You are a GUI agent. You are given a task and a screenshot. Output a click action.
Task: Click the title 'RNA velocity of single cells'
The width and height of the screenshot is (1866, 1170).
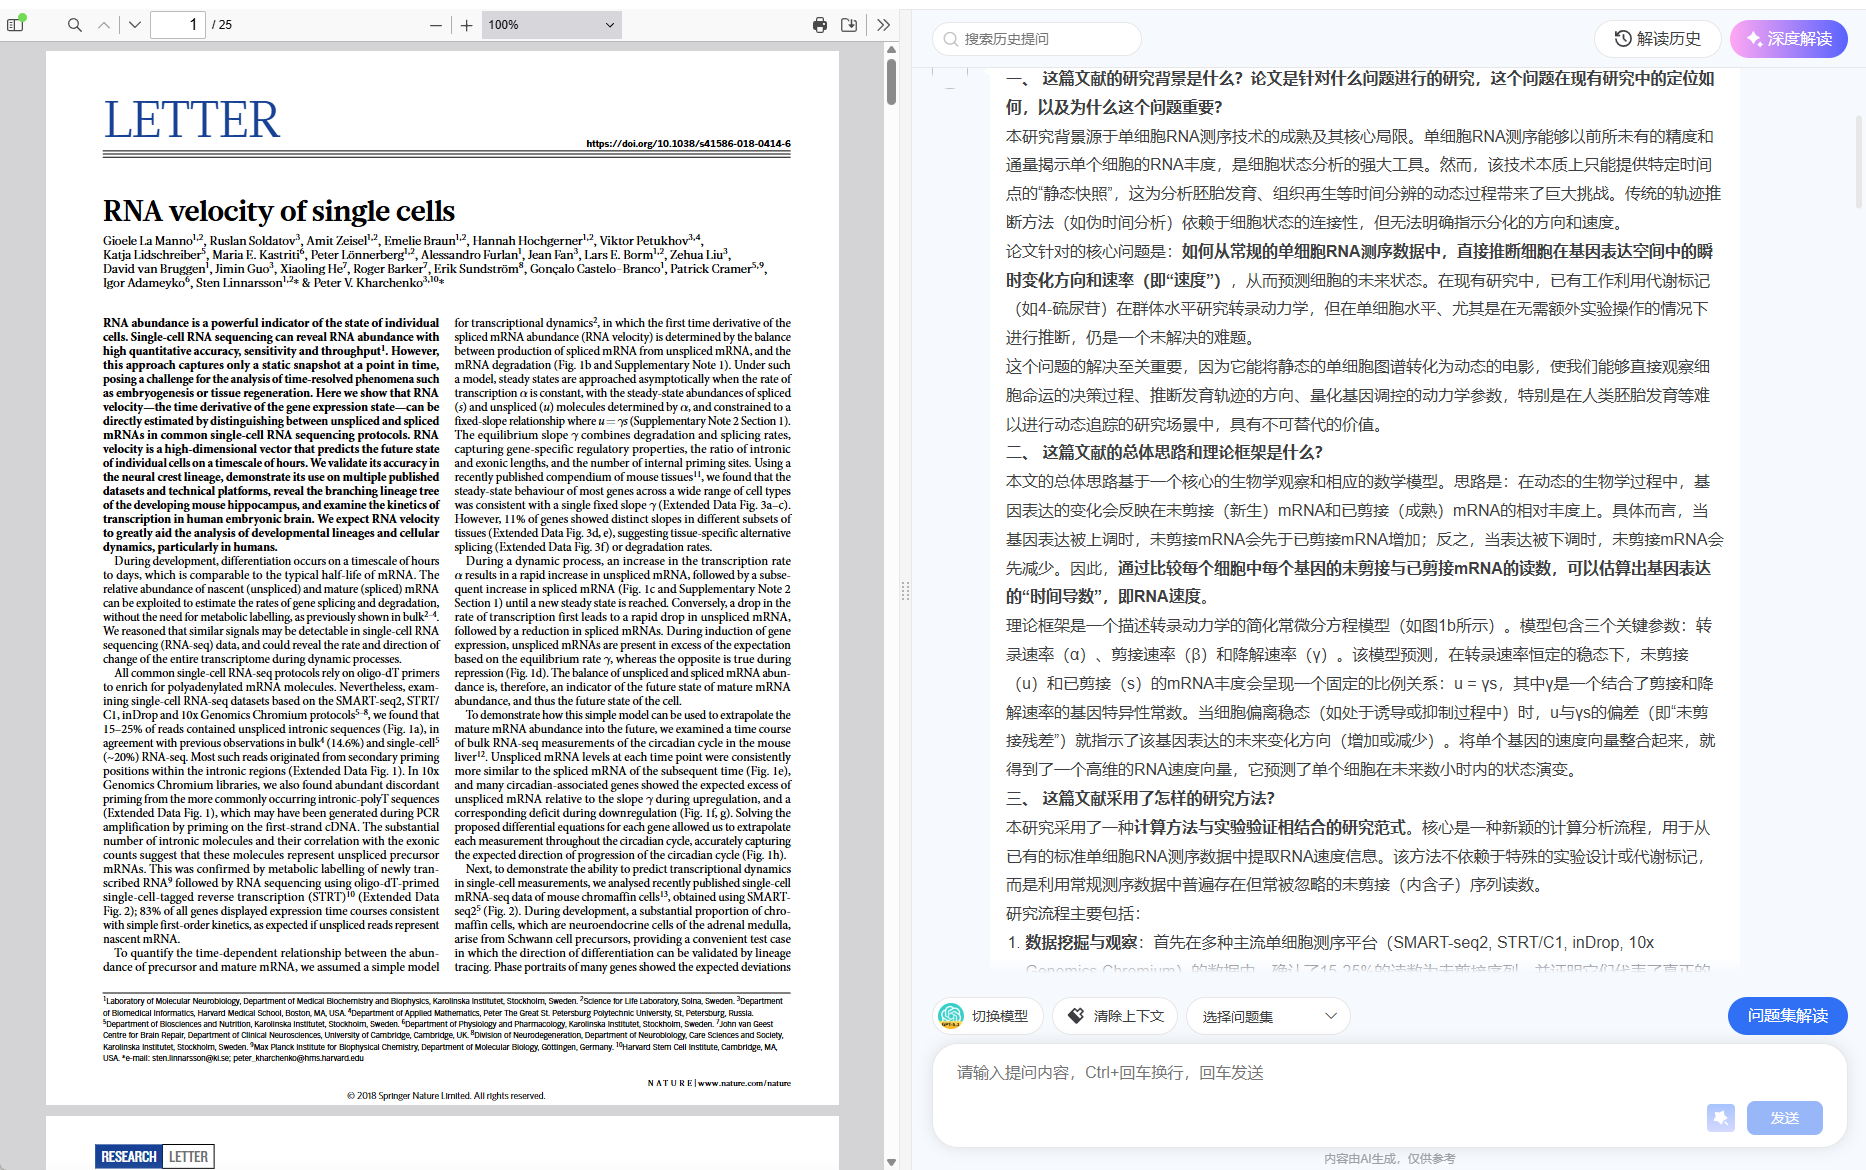click(x=279, y=211)
